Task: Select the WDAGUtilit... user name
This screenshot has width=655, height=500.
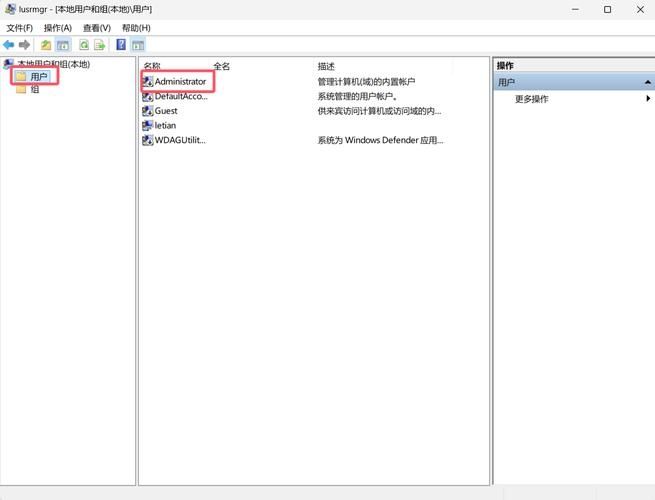Action: coord(180,140)
